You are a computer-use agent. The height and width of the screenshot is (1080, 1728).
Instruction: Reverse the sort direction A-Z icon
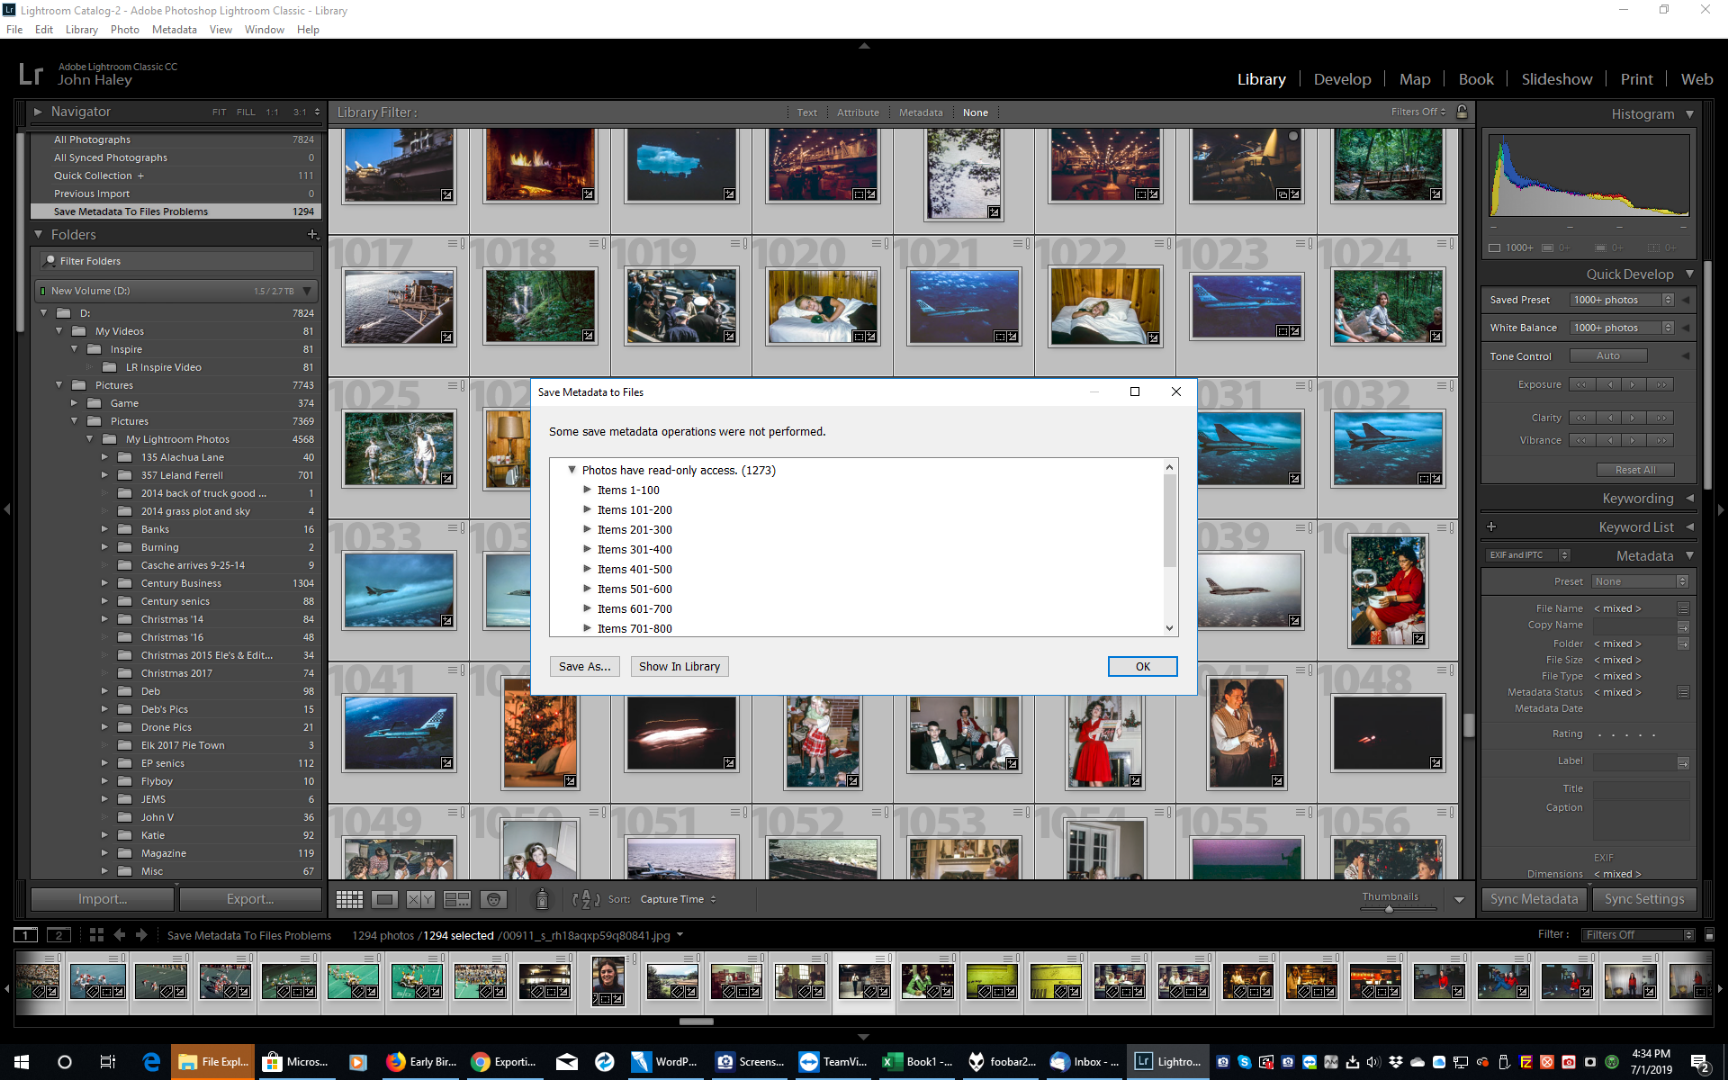click(x=586, y=900)
